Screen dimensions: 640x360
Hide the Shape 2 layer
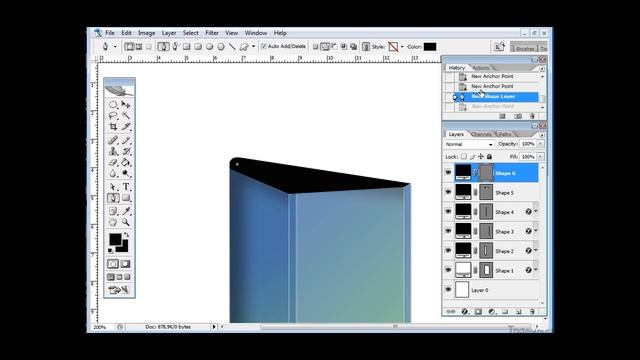coord(448,251)
